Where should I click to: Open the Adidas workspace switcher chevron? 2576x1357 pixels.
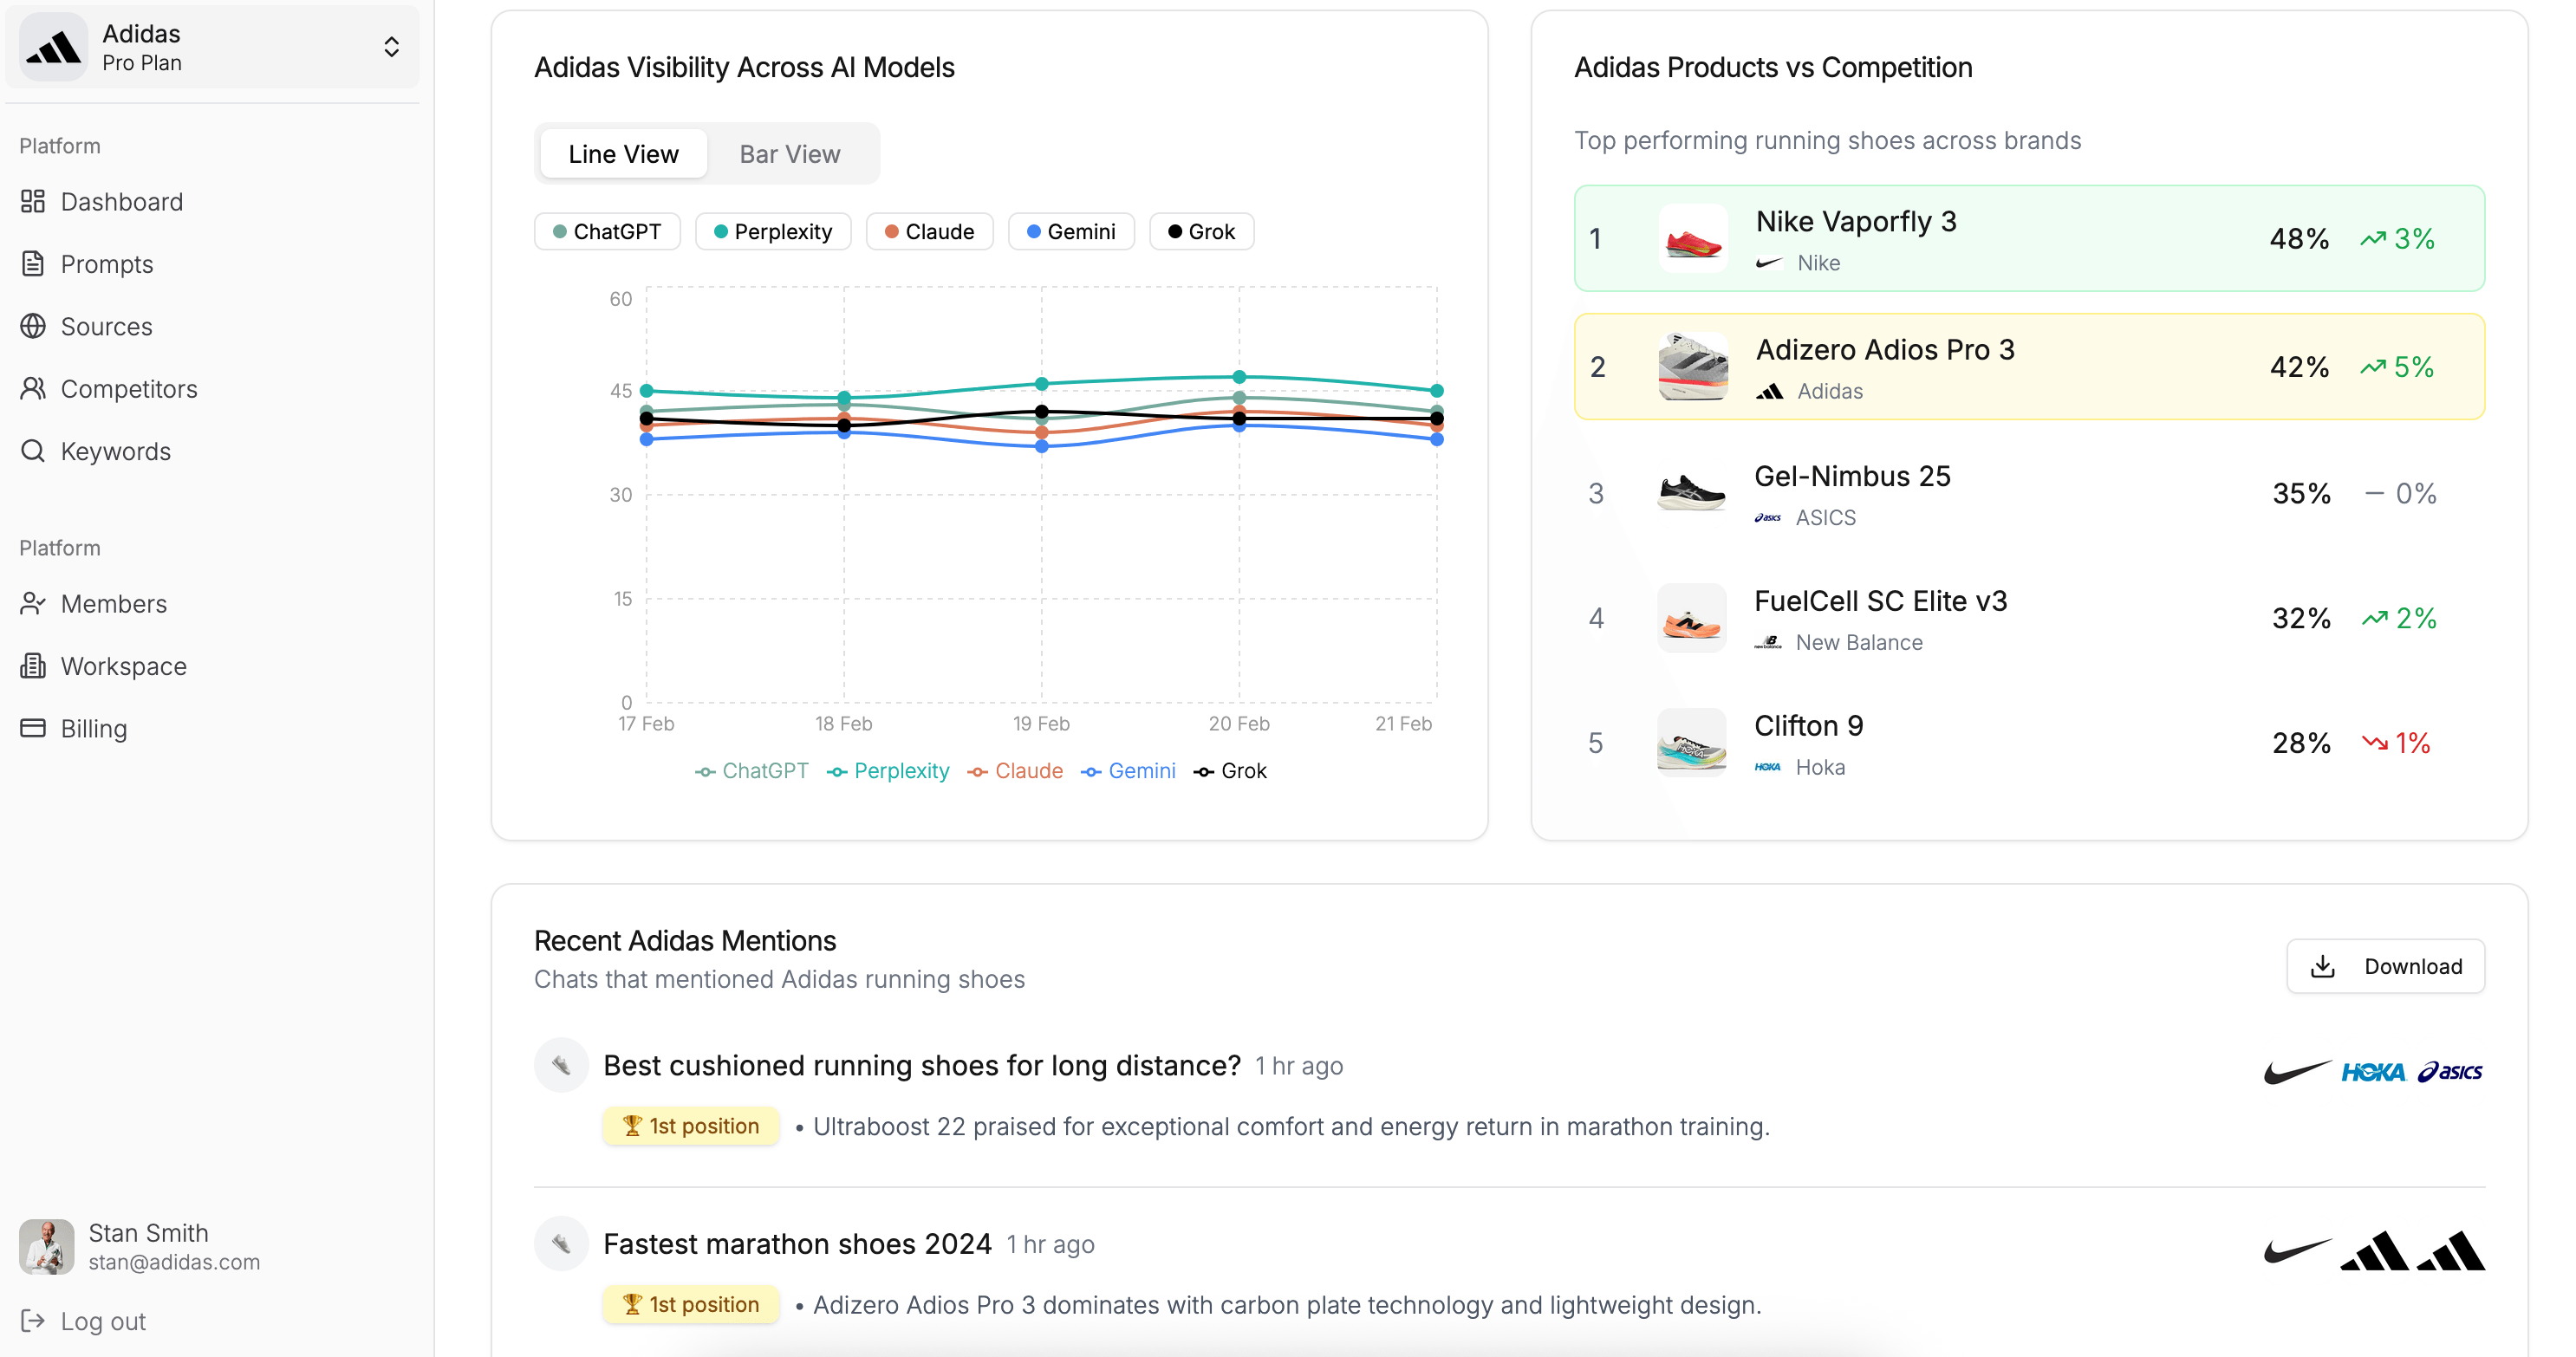coord(391,47)
